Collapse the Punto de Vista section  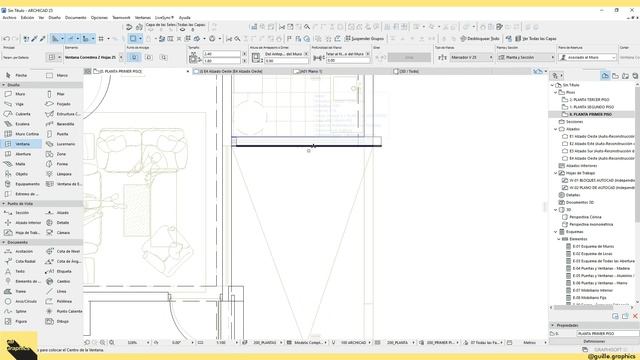[x=4, y=203]
